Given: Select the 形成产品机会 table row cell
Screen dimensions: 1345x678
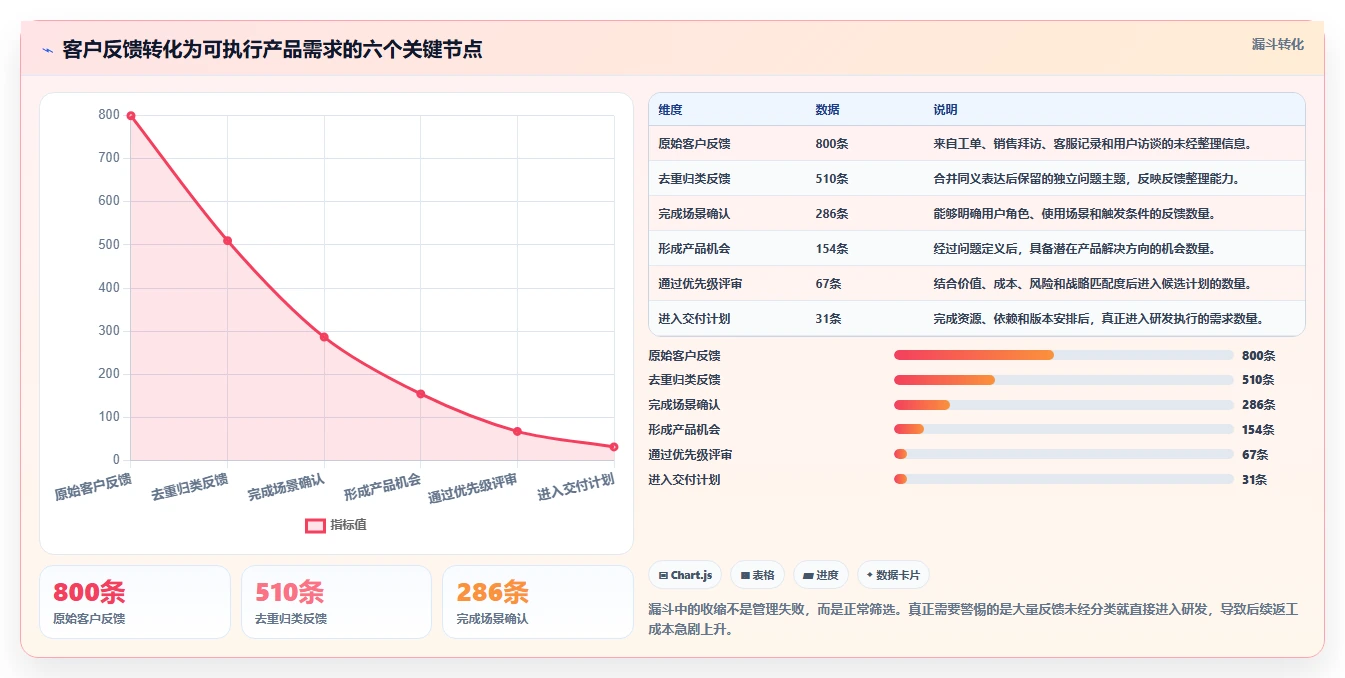Looking at the screenshot, I should pos(694,249).
